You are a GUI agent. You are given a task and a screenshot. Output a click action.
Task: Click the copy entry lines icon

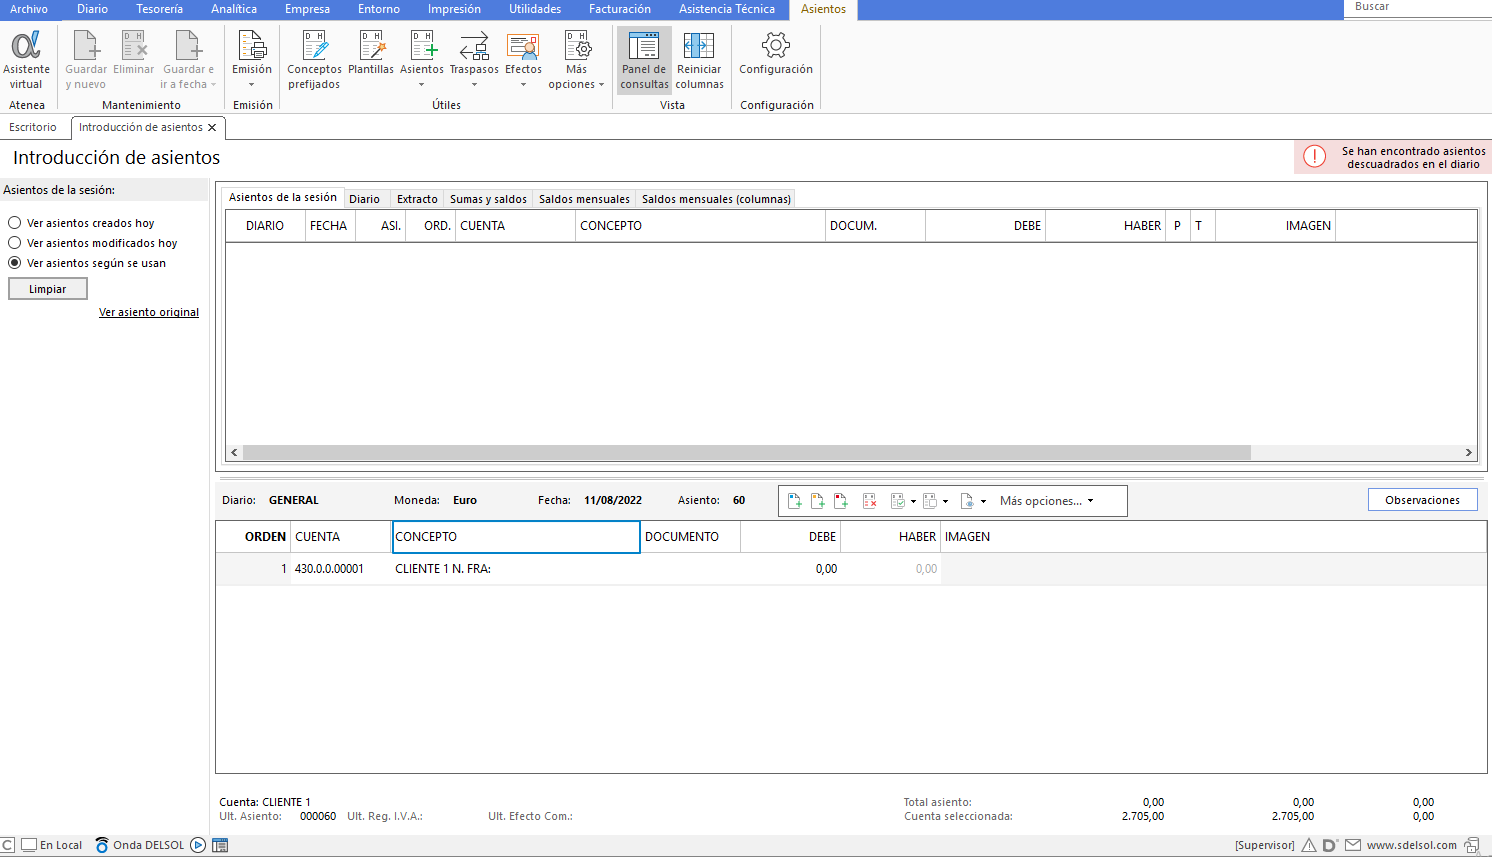point(930,501)
